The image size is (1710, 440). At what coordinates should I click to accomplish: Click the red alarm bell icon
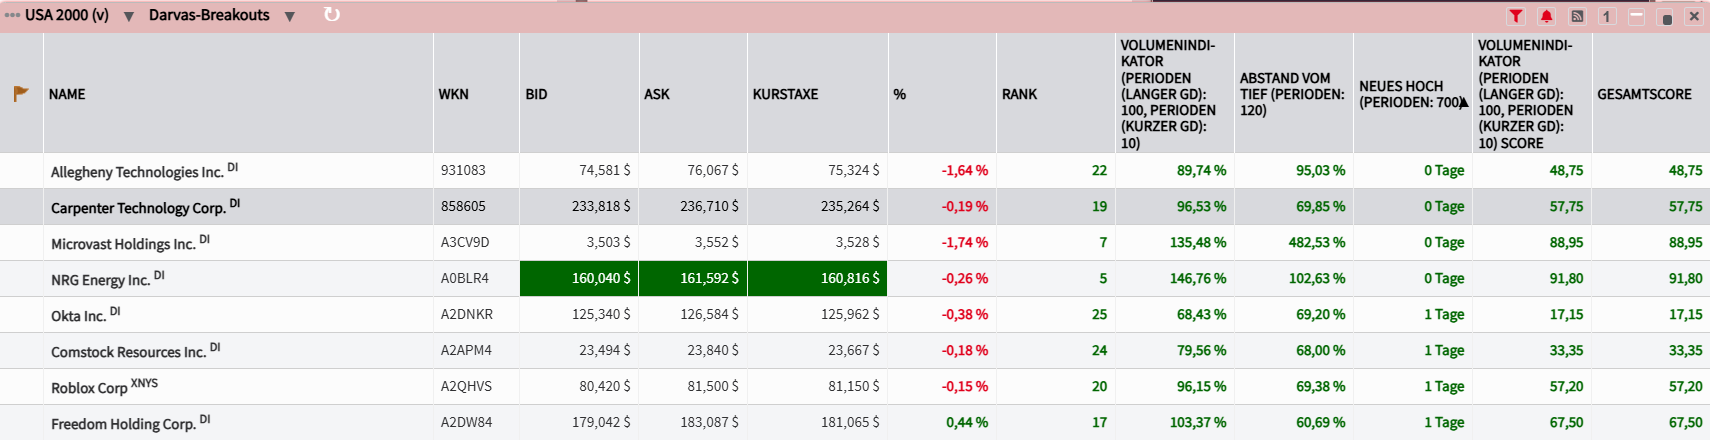(1547, 16)
